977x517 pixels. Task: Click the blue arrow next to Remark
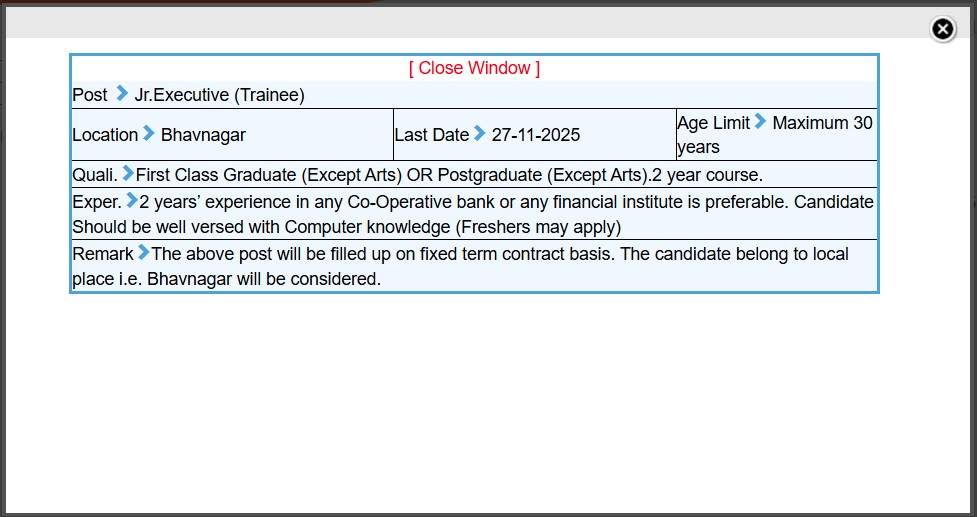(x=143, y=252)
